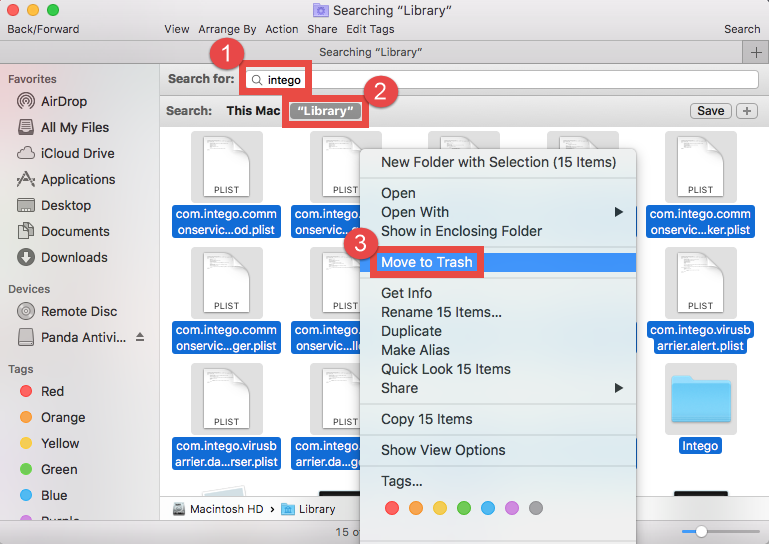Adjust the icon size slider

click(x=701, y=531)
